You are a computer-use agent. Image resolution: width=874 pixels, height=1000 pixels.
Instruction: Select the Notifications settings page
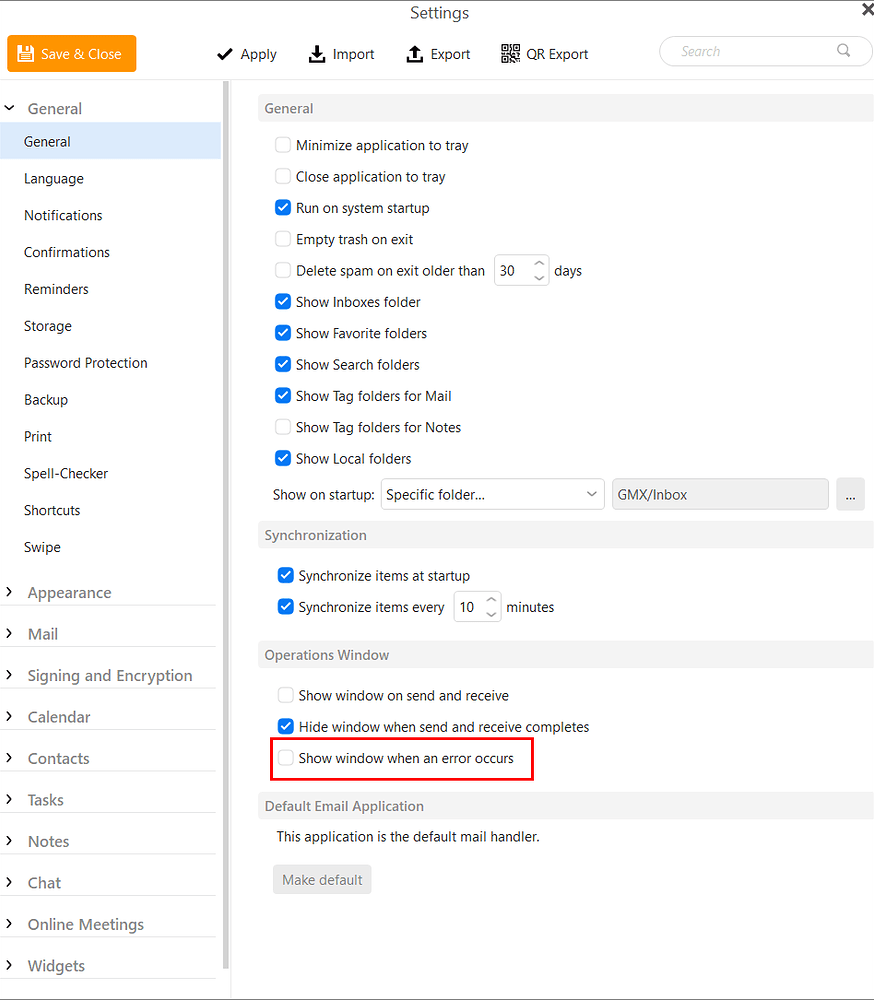pos(63,215)
